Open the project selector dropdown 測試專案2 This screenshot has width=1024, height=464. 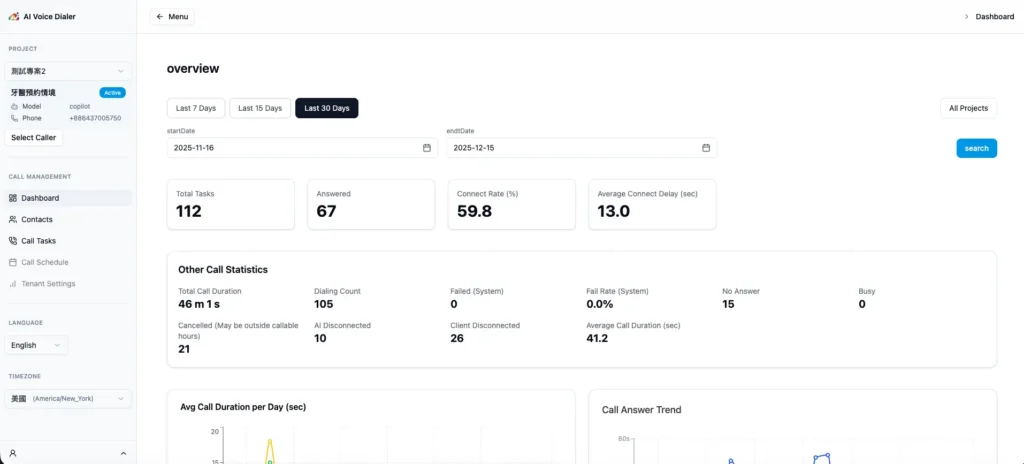point(68,71)
